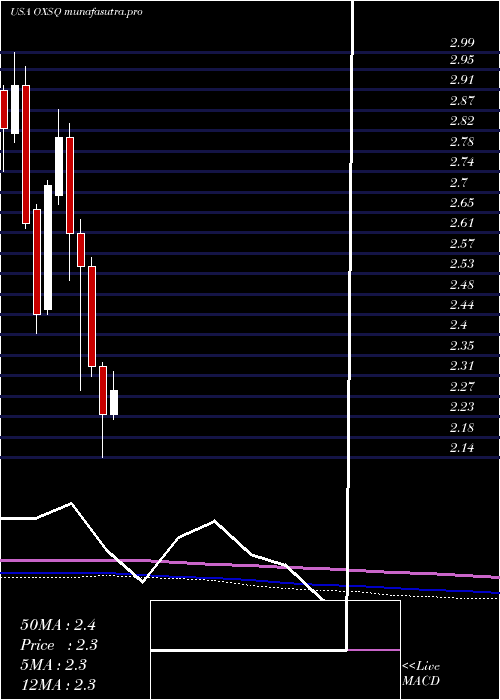500x700 pixels.
Task: Select the 2.48 price axis label
Action: point(462,285)
